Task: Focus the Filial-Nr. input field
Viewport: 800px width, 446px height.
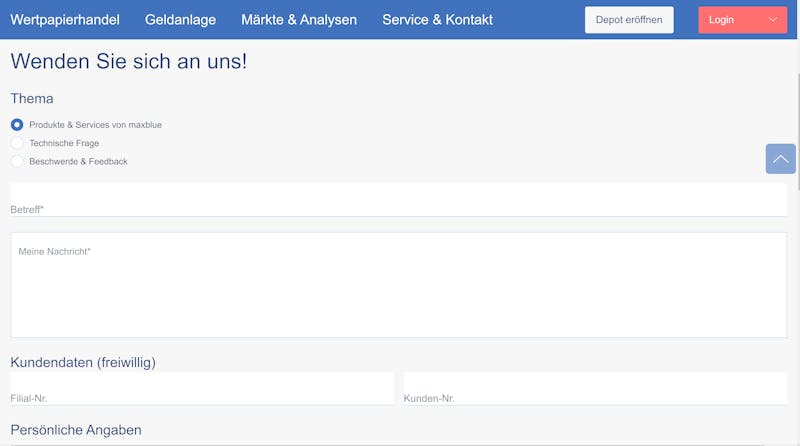Action: click(x=202, y=388)
